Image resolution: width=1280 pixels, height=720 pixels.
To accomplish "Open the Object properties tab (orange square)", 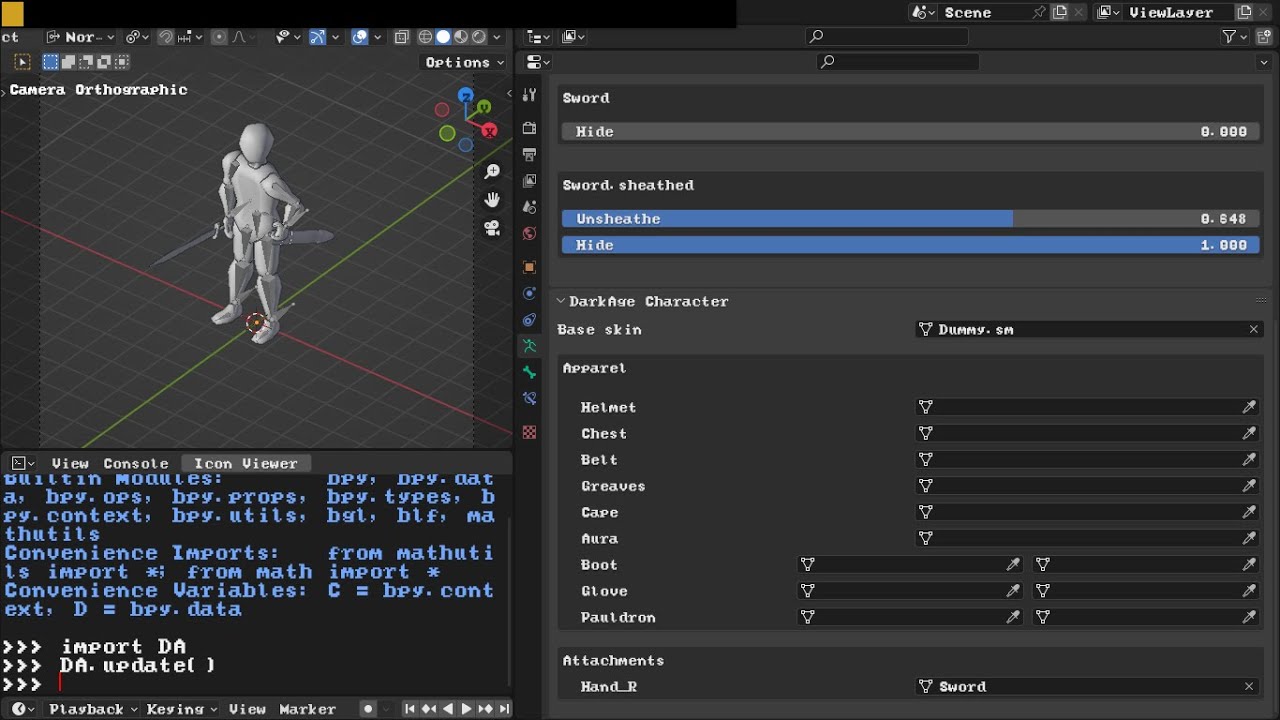I will (x=530, y=267).
